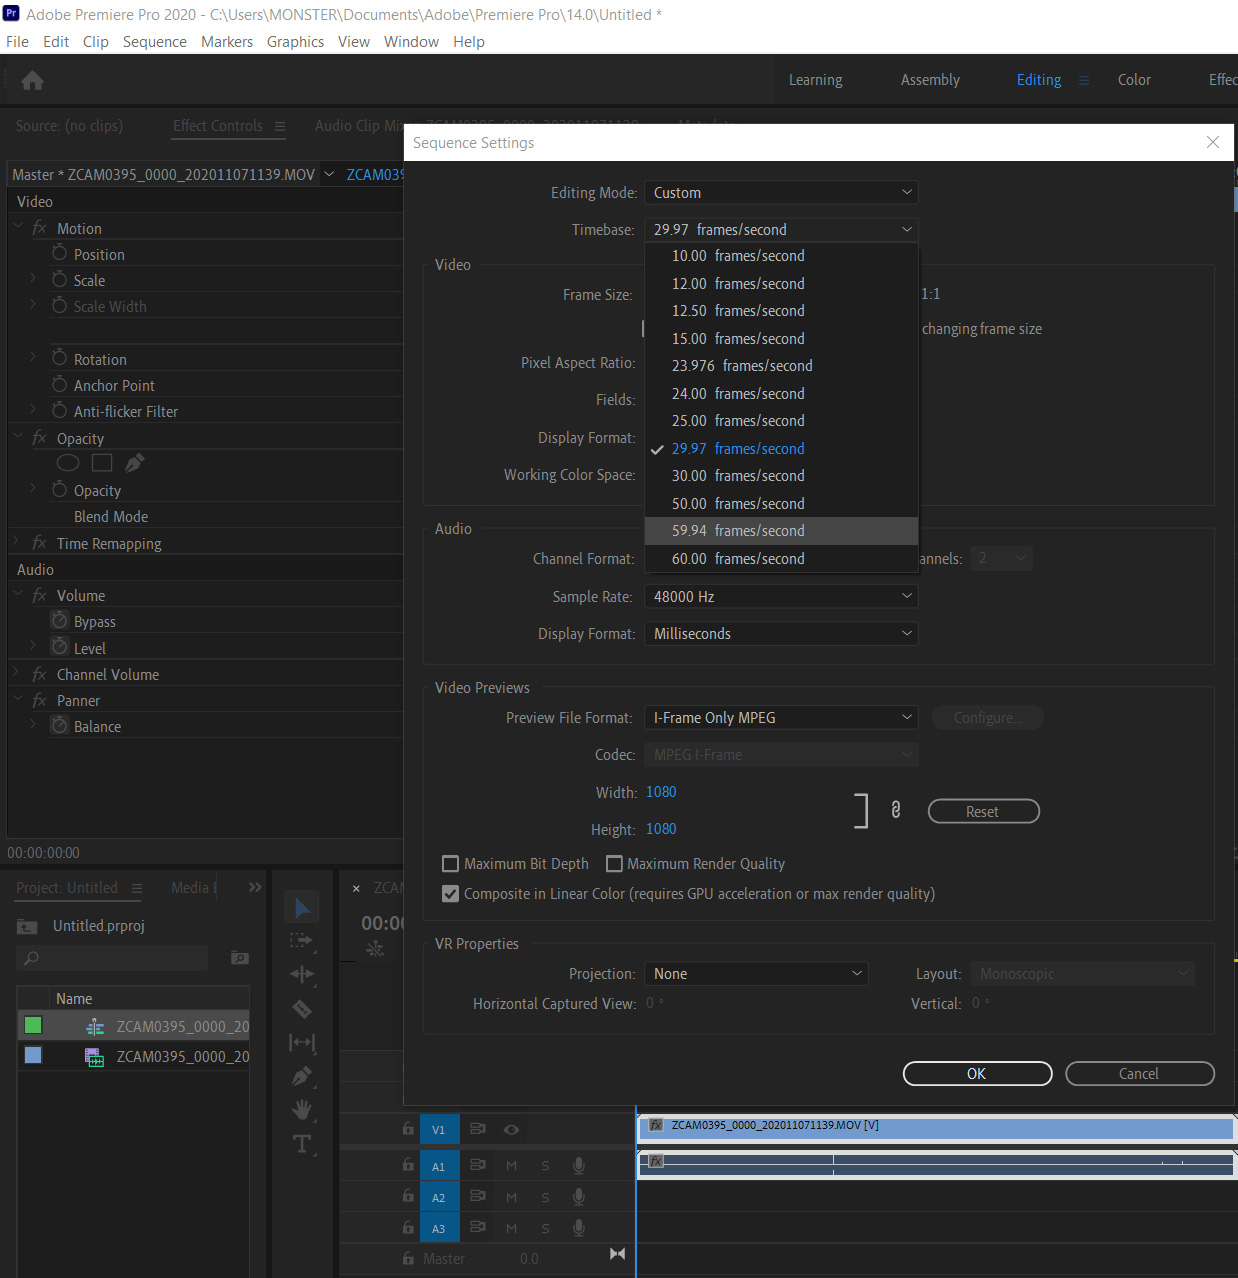The image size is (1238, 1278).
Task: Open the VR Projection dropdown
Action: tap(756, 973)
